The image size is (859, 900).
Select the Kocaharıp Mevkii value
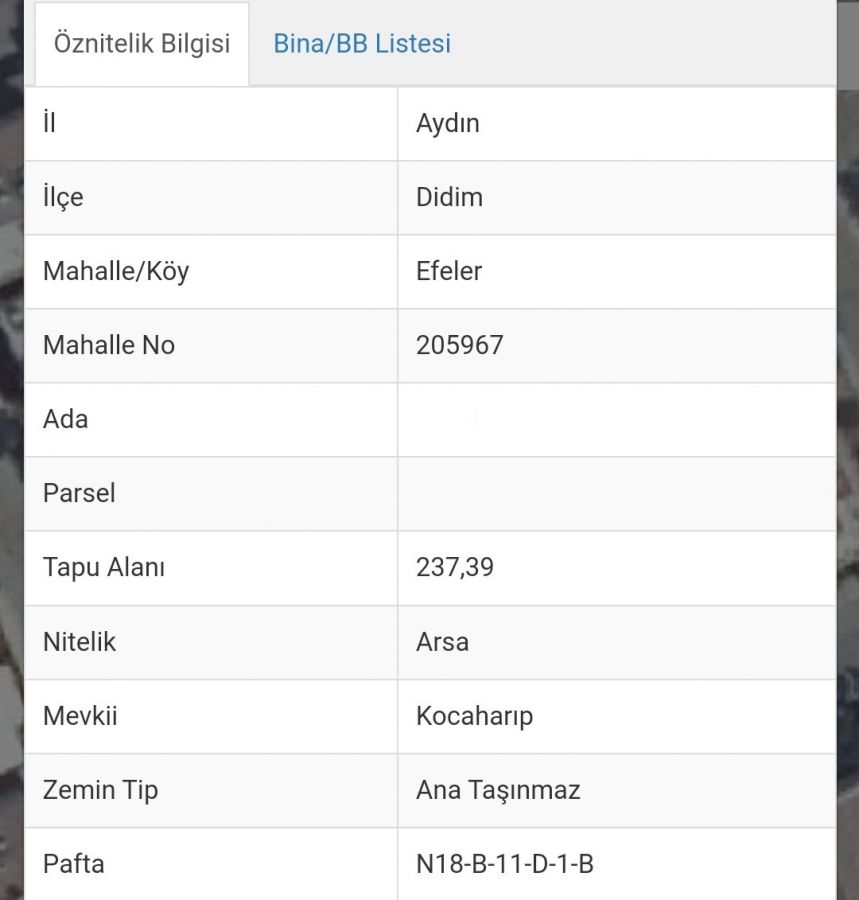tap(475, 716)
